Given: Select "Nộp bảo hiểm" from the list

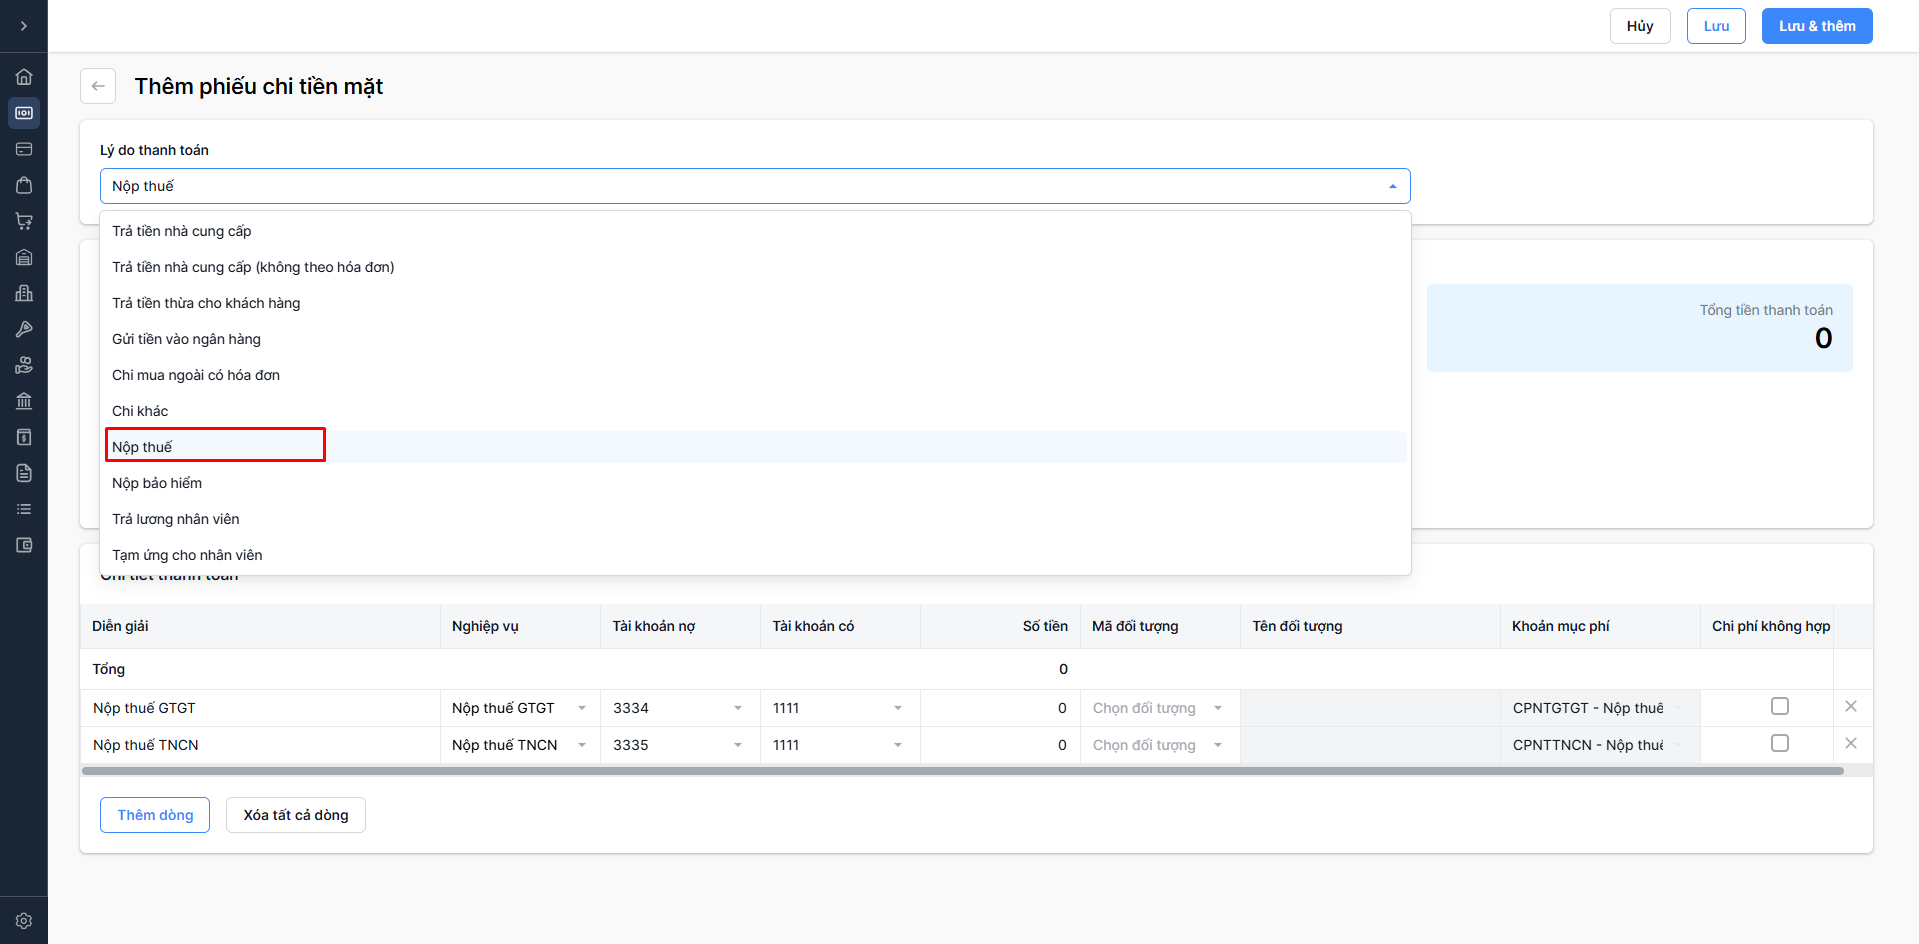Looking at the screenshot, I should 157,483.
